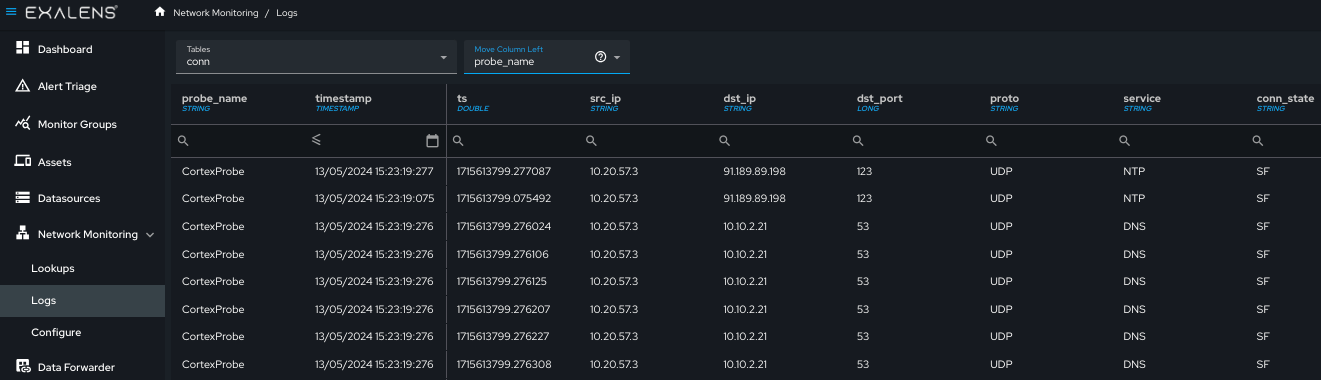The image size is (1321, 380).
Task: Click the proto filter search icon
Action: [991, 141]
